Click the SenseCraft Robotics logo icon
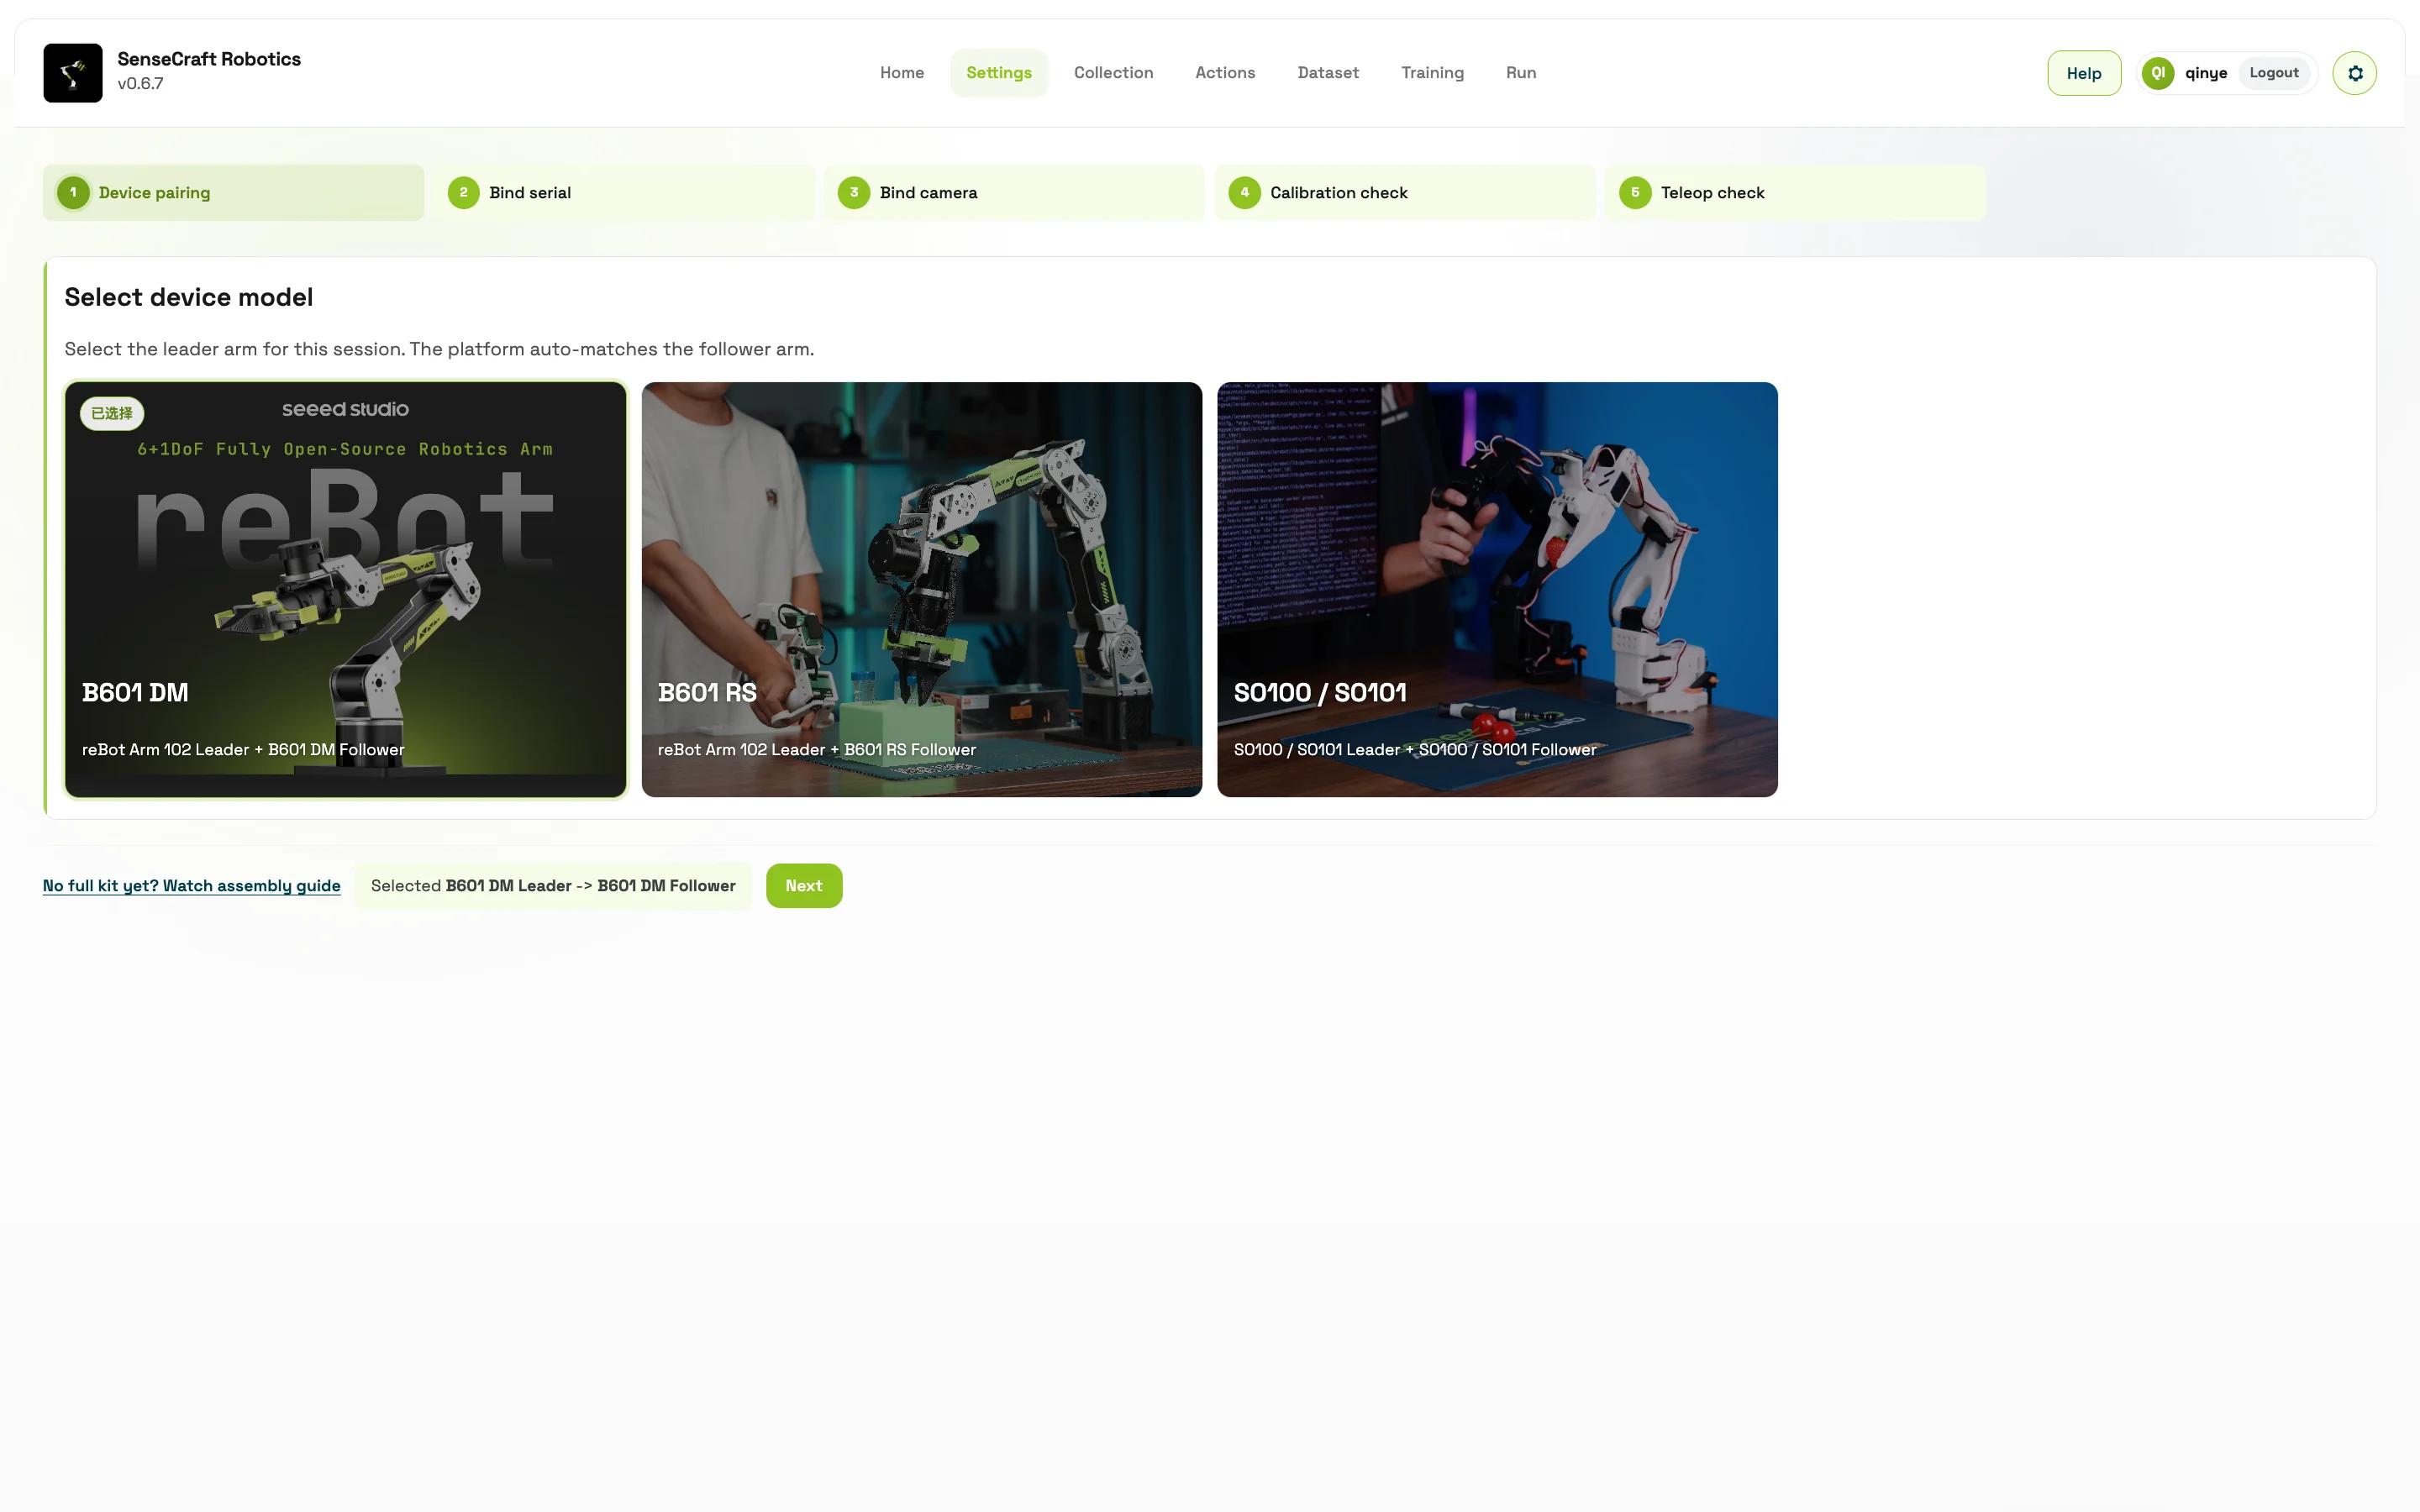The width and height of the screenshot is (2420, 1512). click(x=73, y=73)
